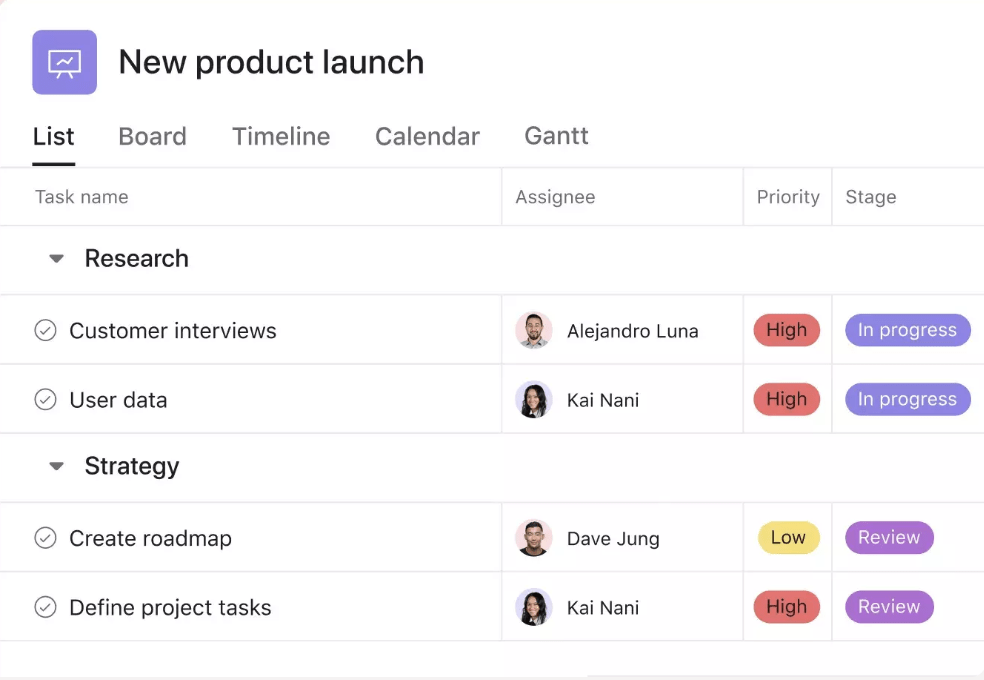Open the Timeline view tab
Screen dimensions: 984x680
pyautogui.click(x=281, y=136)
